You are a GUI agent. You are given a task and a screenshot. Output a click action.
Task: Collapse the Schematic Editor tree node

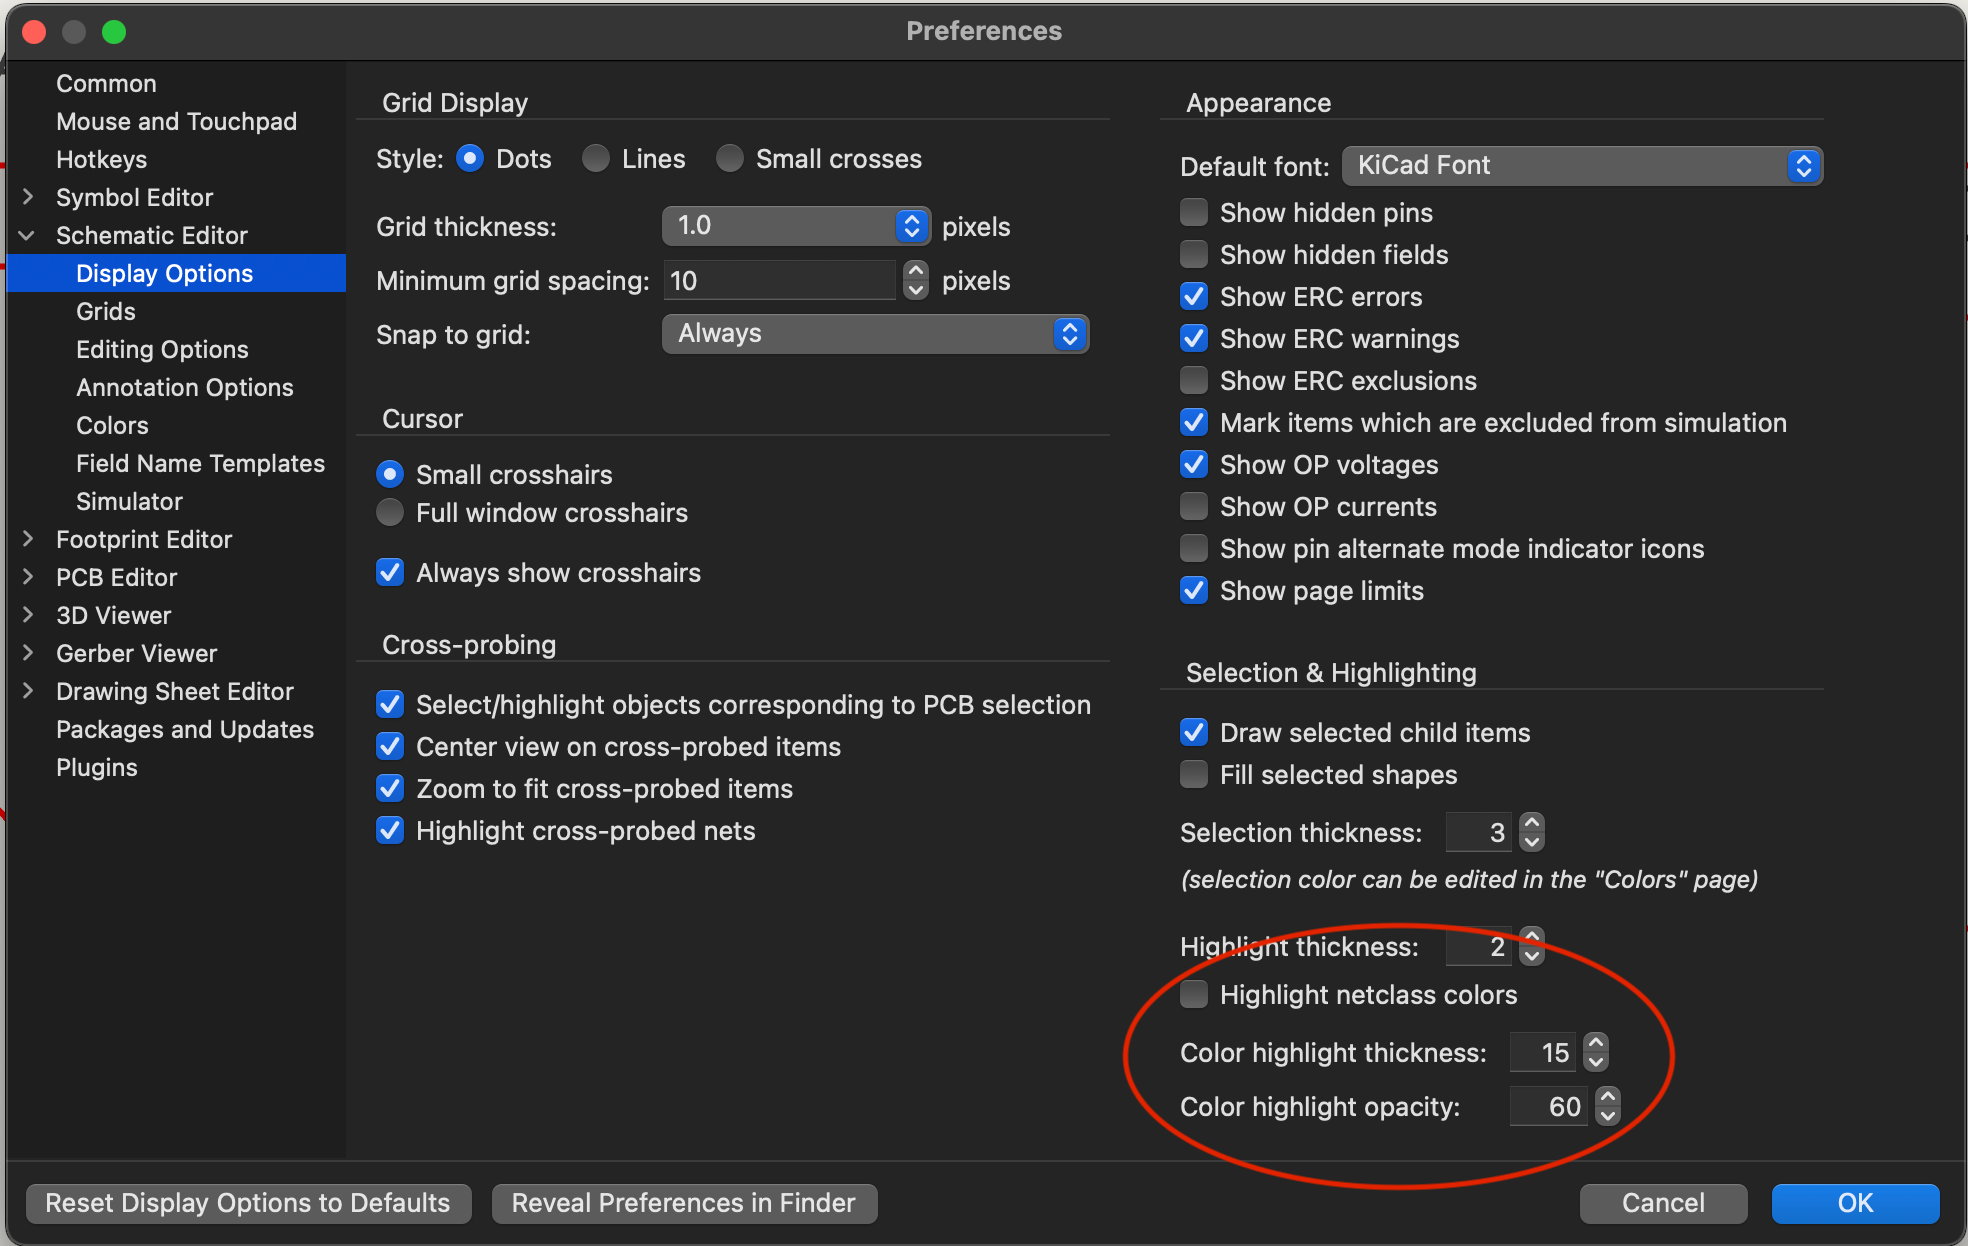coord(28,235)
